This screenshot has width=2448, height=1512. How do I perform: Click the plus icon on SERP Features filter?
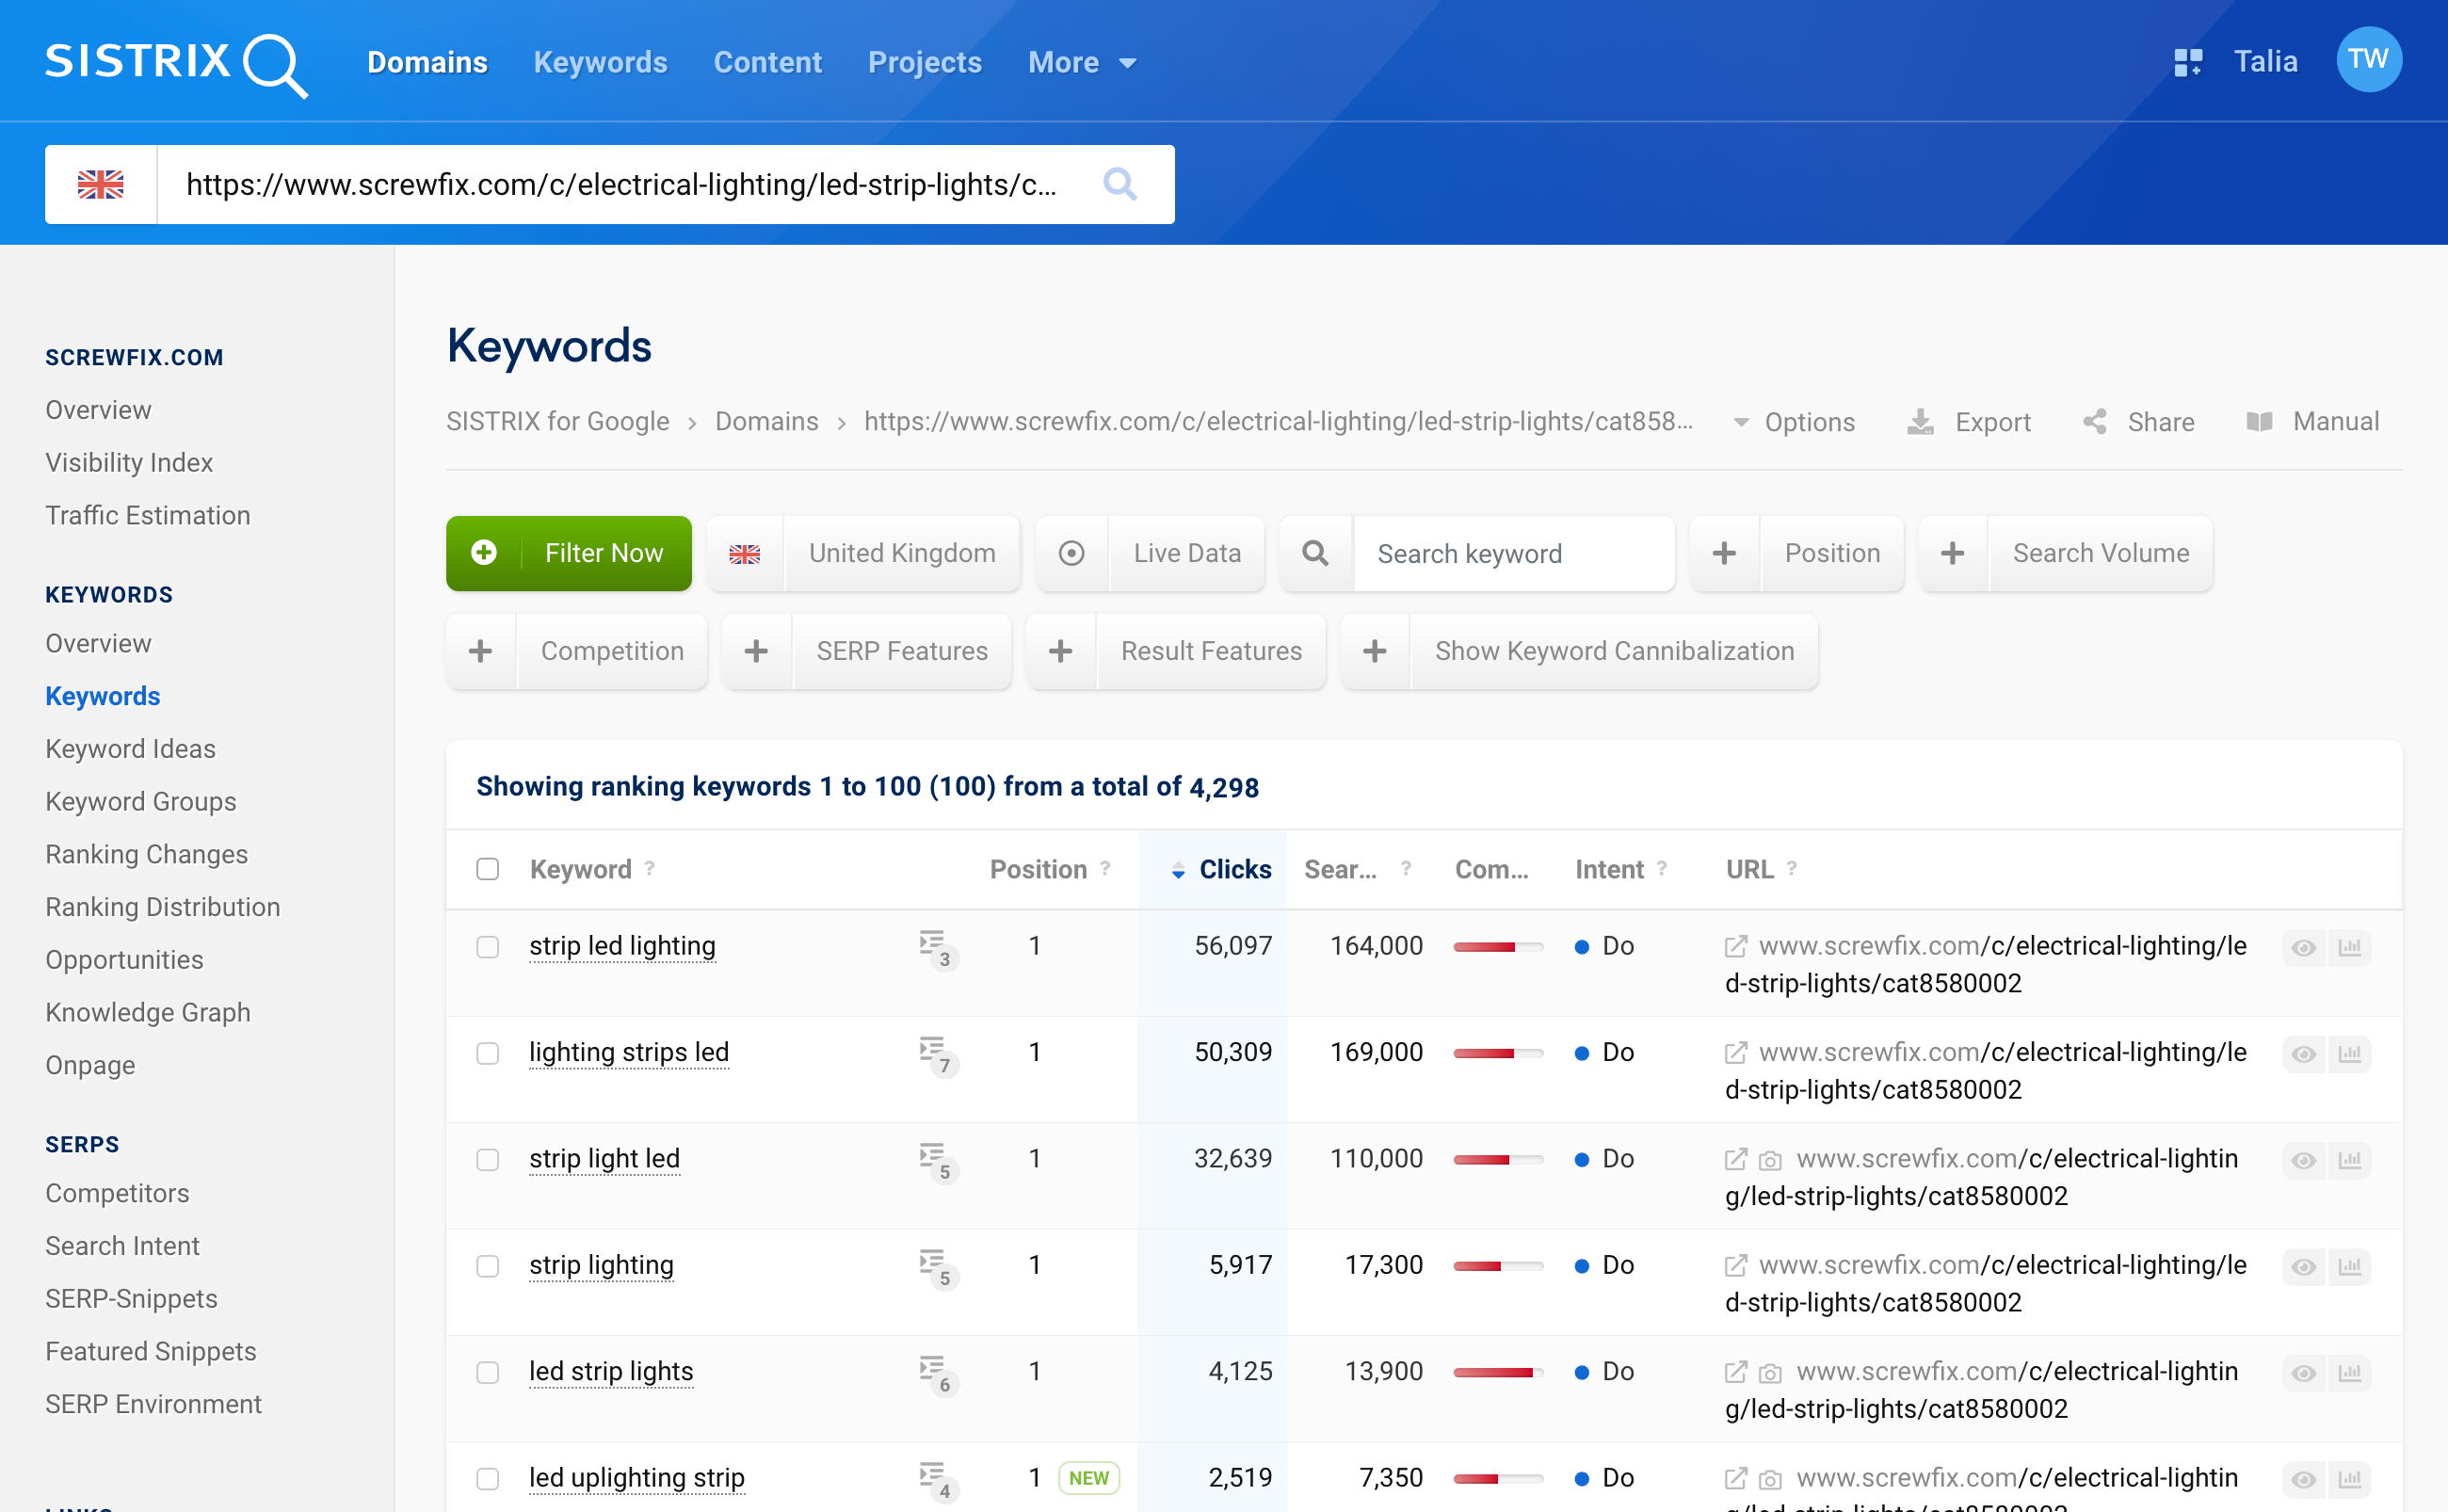[x=757, y=651]
